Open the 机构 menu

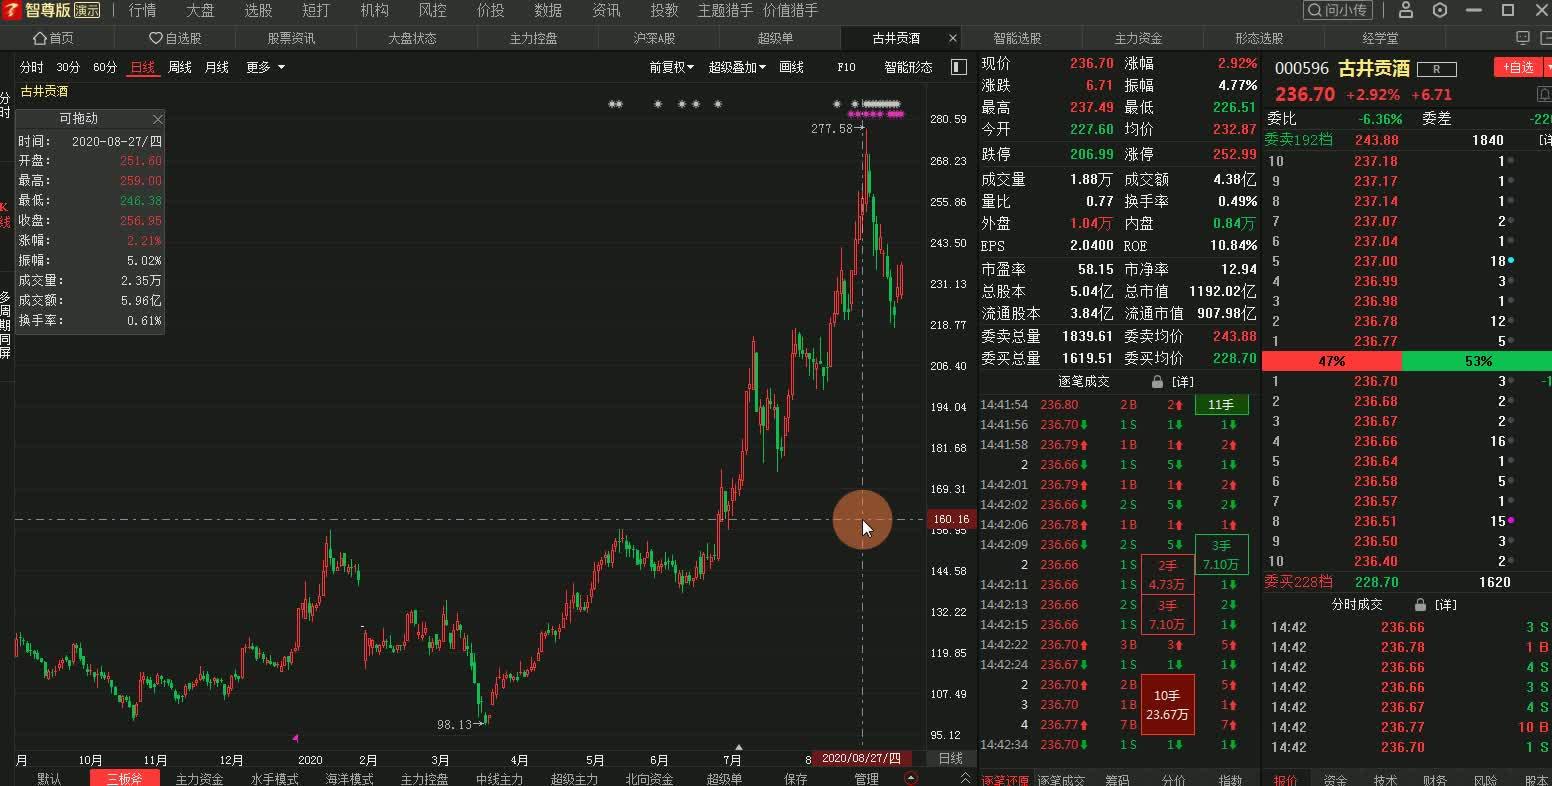coord(374,10)
